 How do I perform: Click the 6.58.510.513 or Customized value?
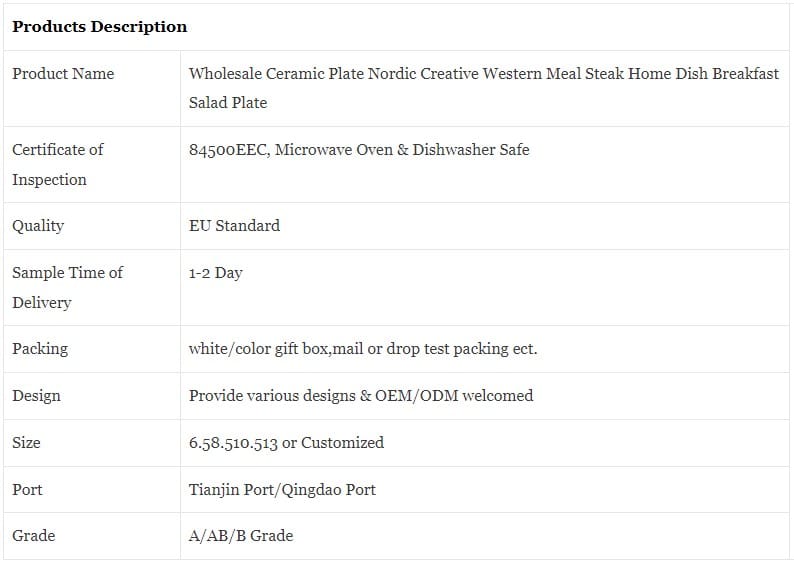286,442
